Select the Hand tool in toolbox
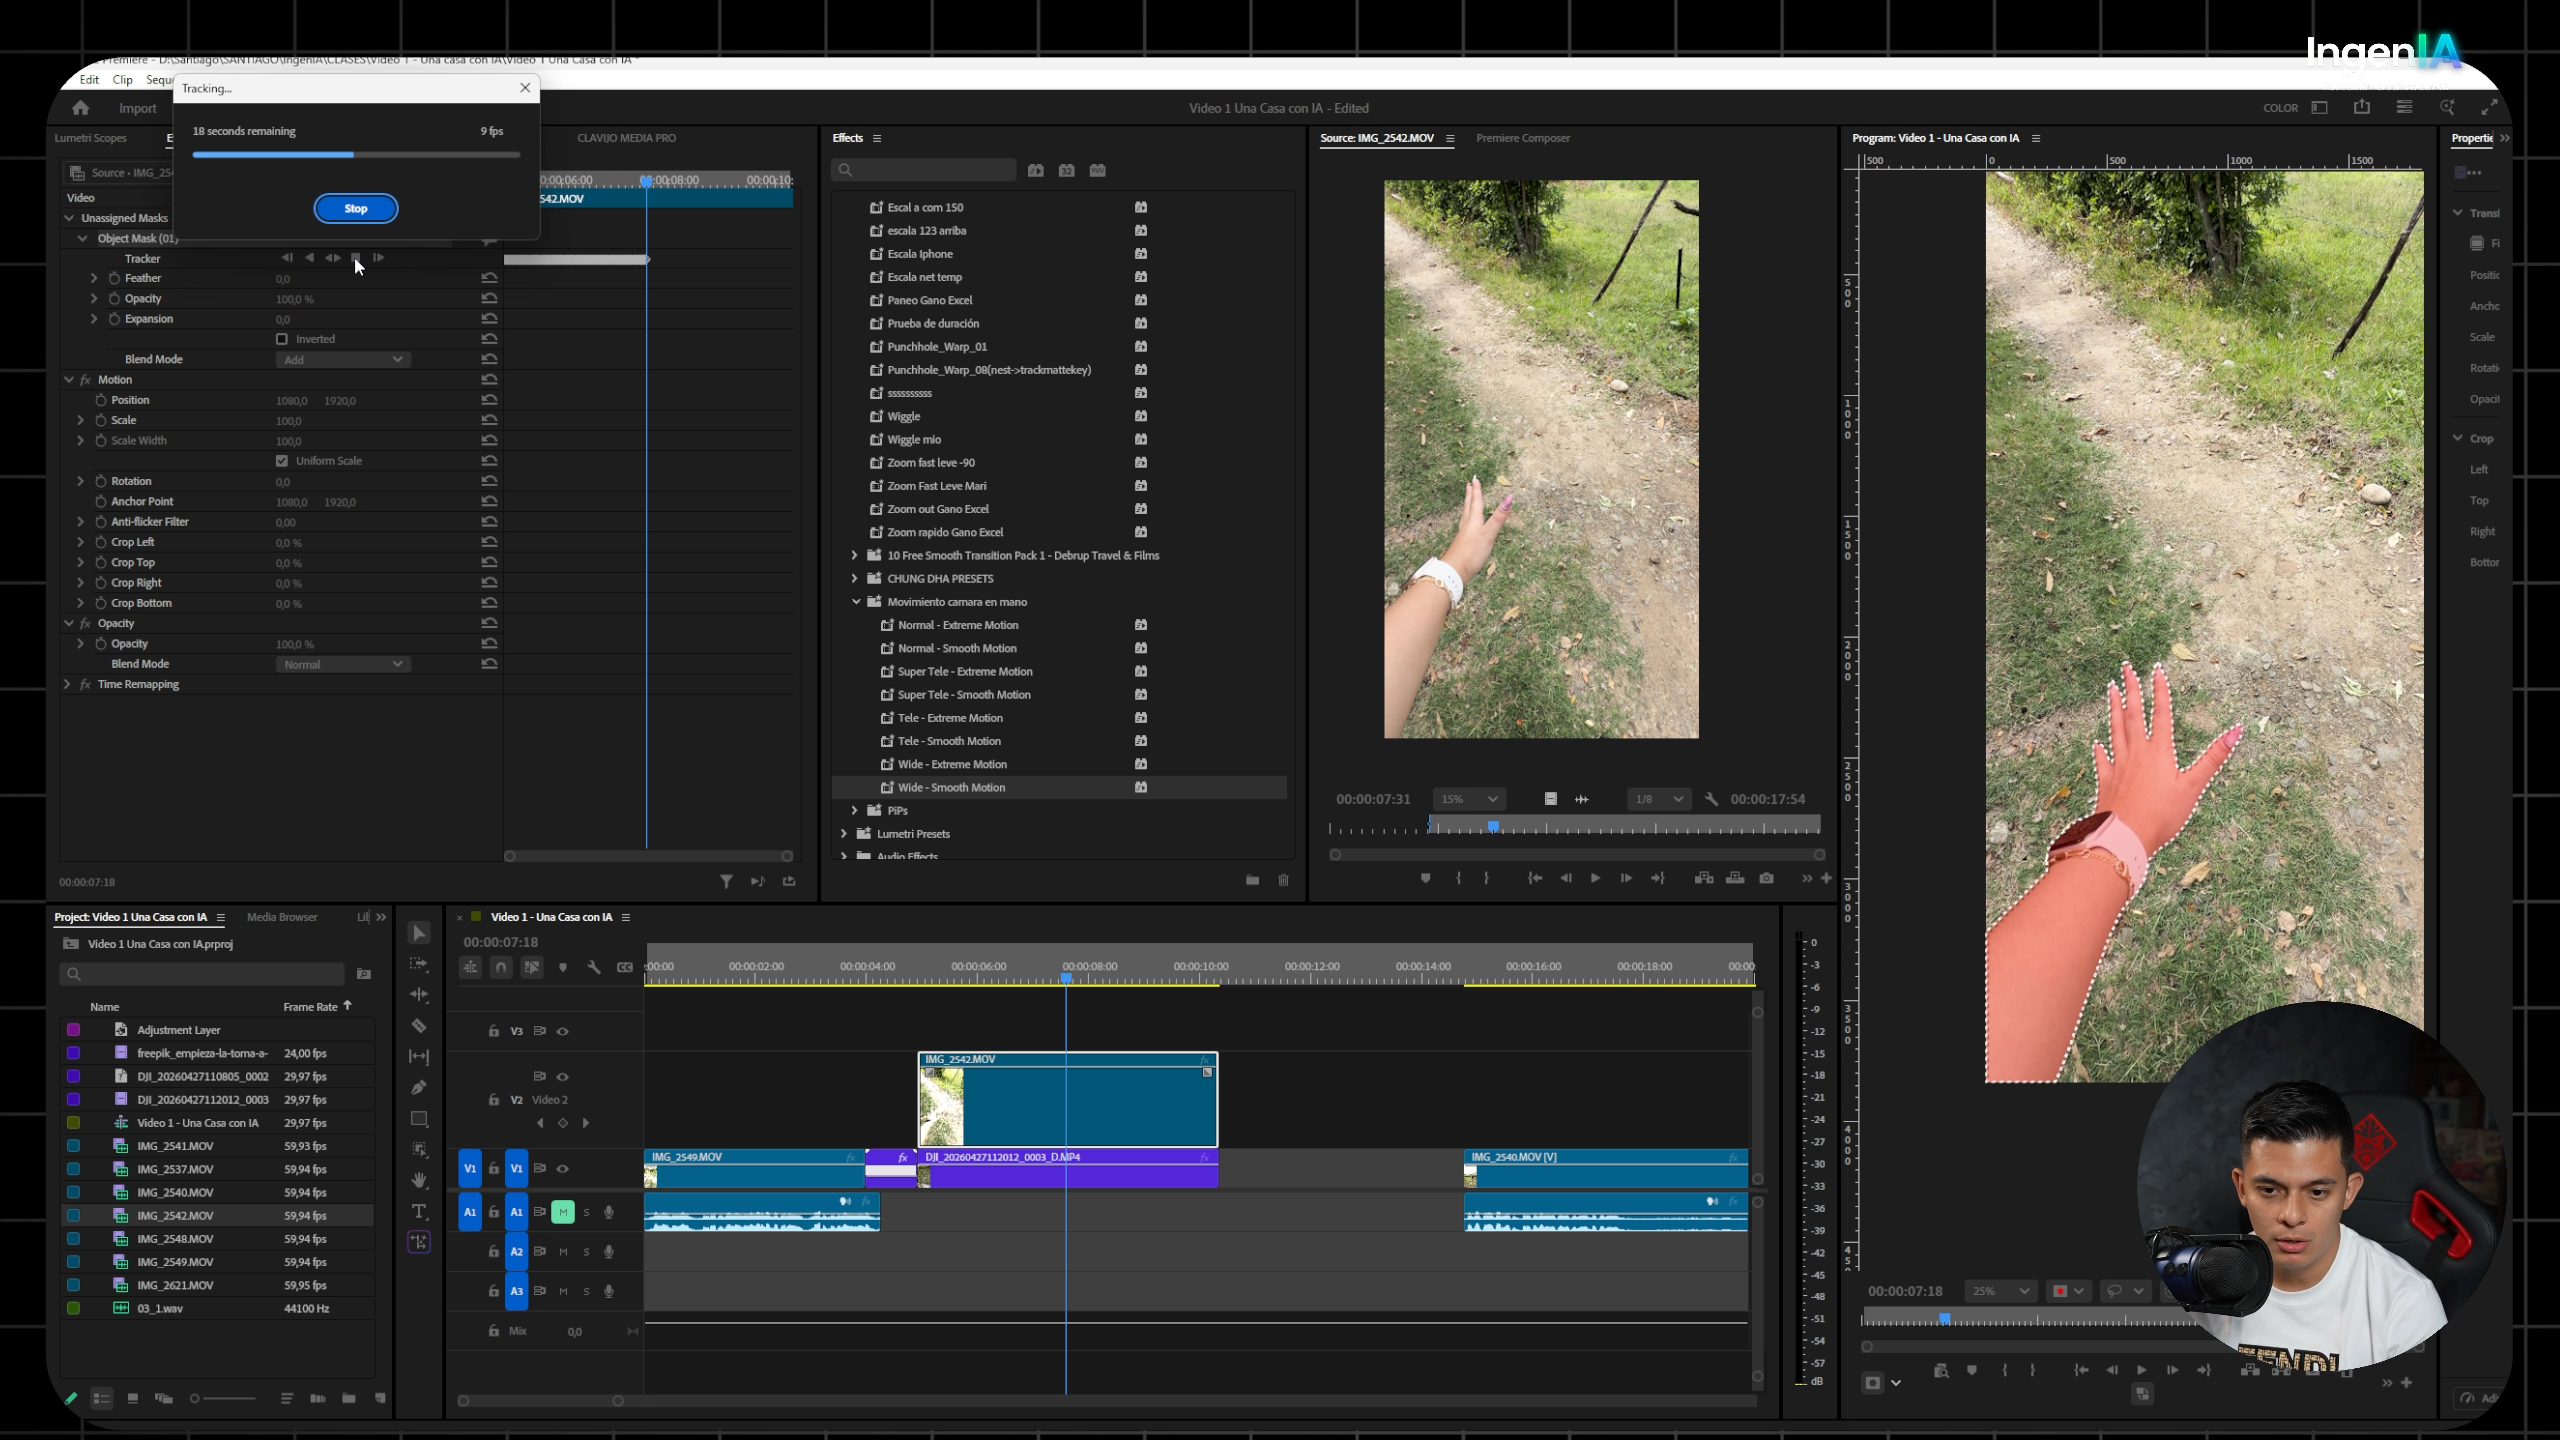Screen dimensions: 2560x1440 (x=419, y=1180)
